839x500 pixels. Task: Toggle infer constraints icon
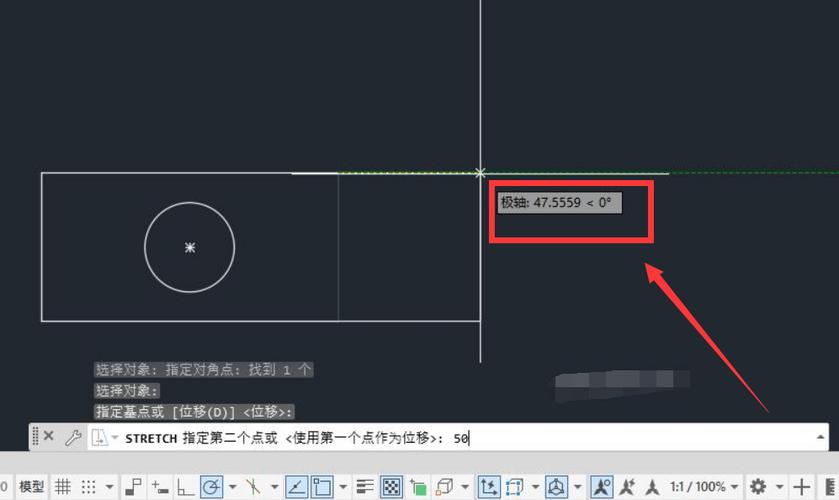coord(134,487)
